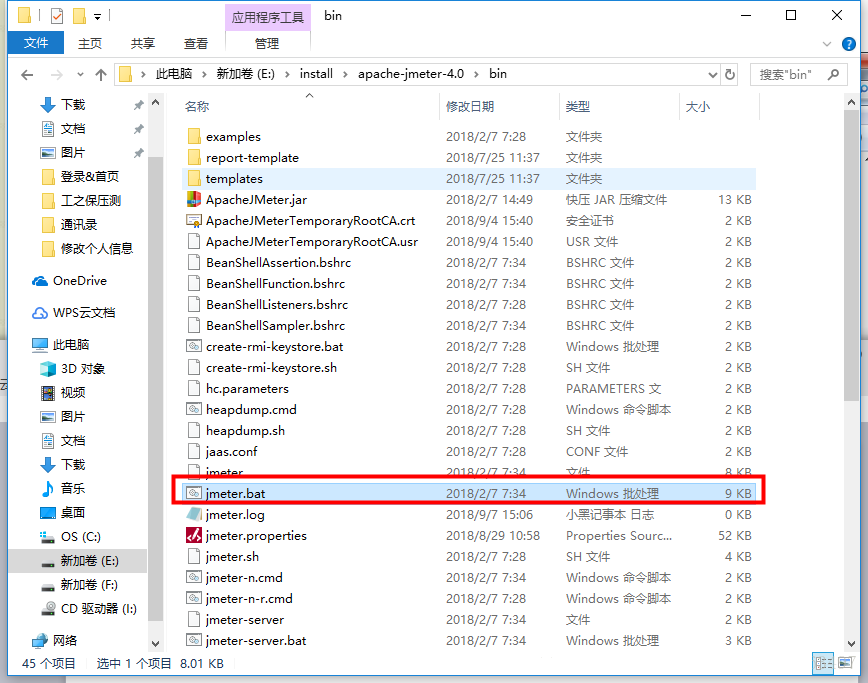Open the Help question mark icon
Viewport: 868px width, 683px height.
[848, 44]
